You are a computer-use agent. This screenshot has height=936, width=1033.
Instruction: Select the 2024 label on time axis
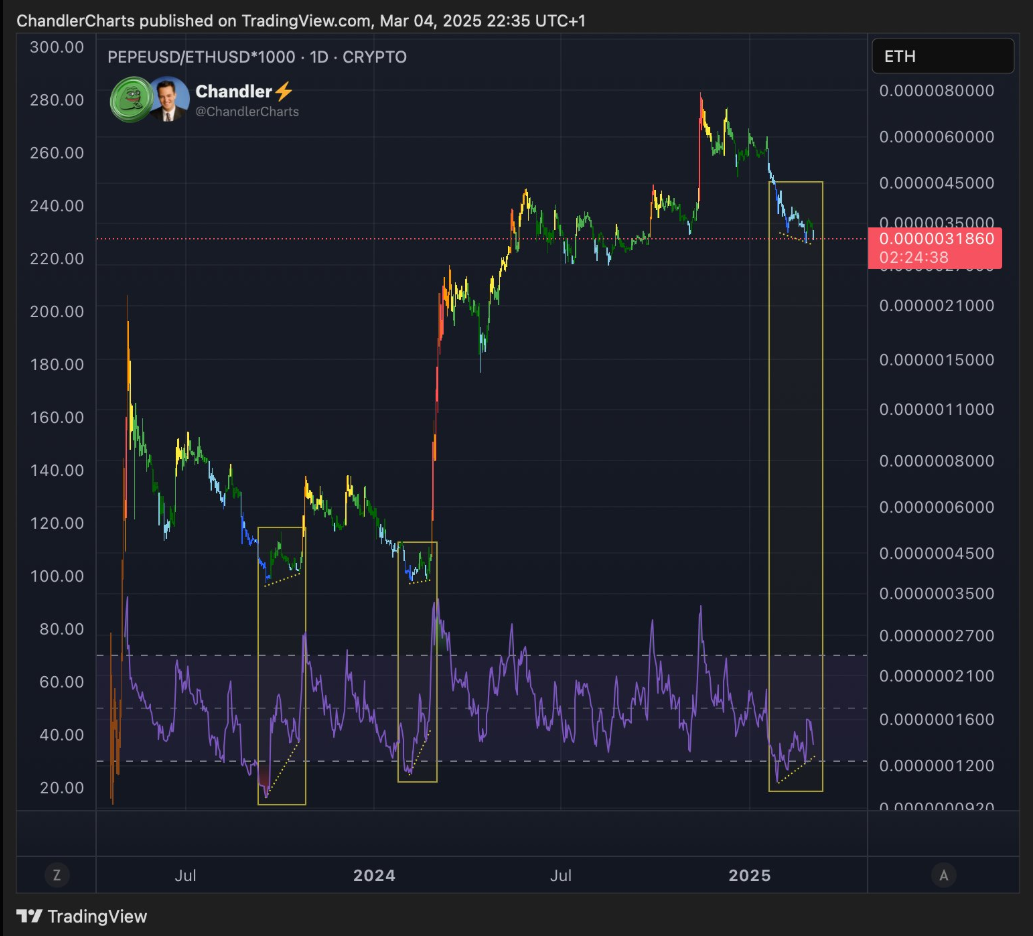[374, 876]
